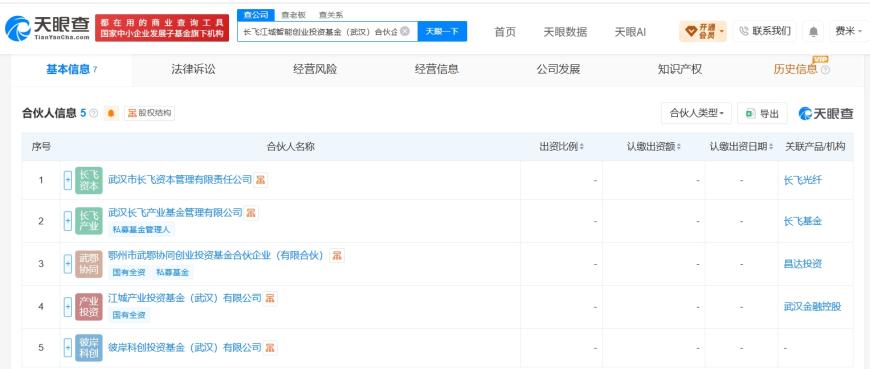The image size is (870, 369).
Task: Open the 费米 user account dropdown
Action: click(x=849, y=32)
